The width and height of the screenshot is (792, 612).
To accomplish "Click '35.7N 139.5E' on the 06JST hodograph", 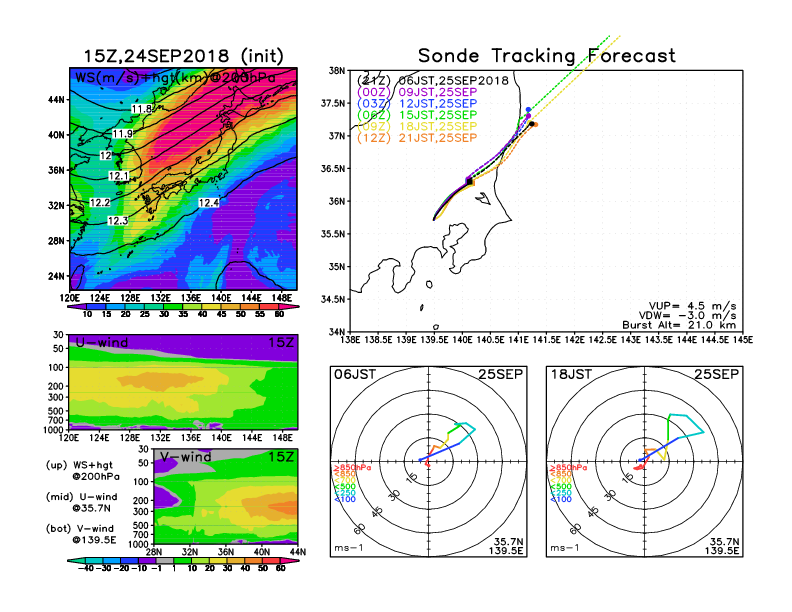I will [506, 546].
